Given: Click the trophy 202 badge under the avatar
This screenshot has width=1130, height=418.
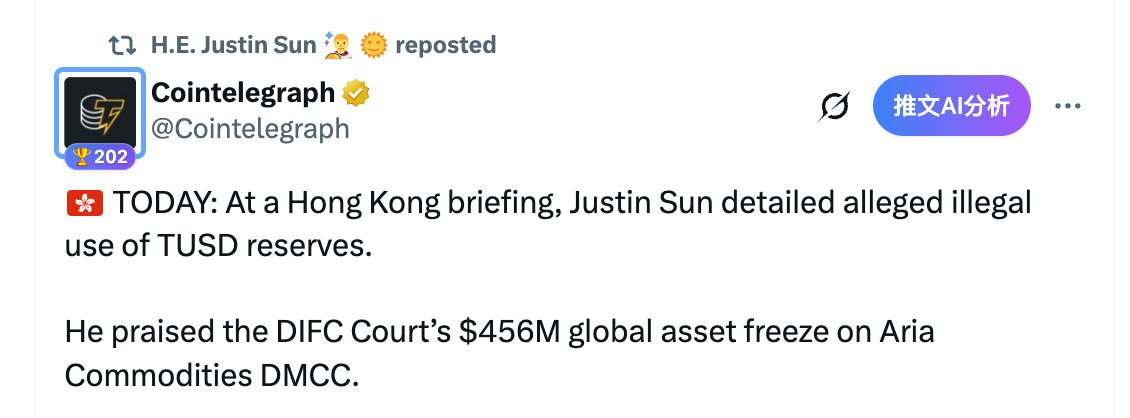Looking at the screenshot, I should click(101, 155).
